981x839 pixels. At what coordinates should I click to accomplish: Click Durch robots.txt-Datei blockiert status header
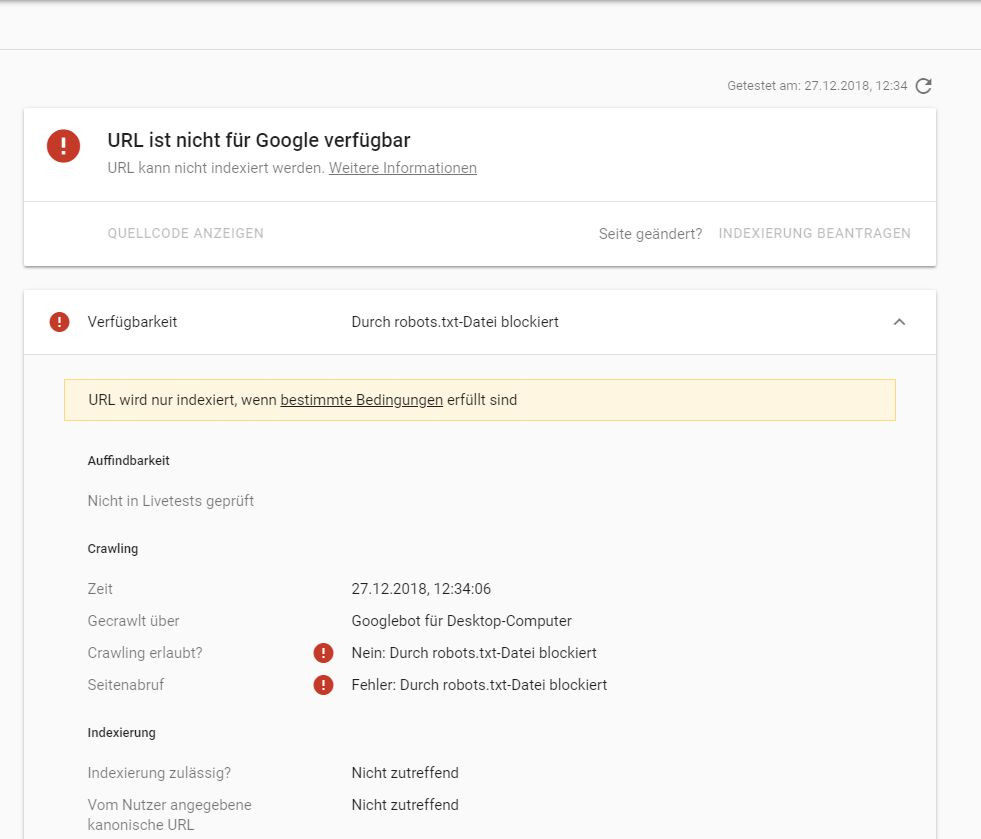(x=455, y=322)
